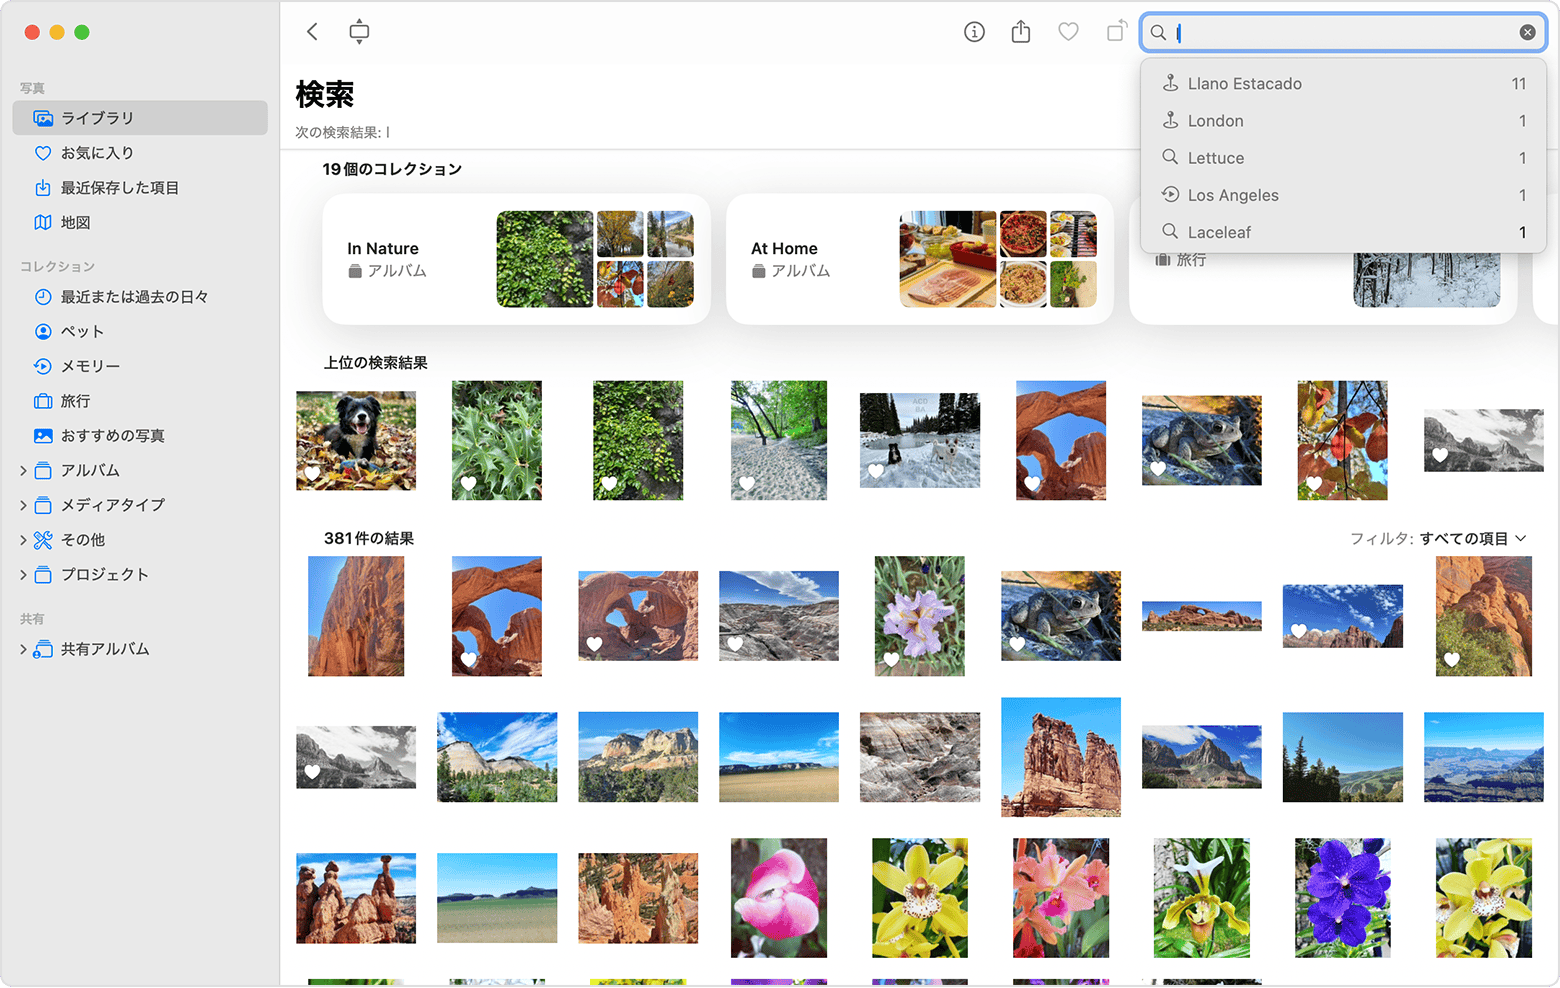Toggle favorite heart on the frog photo

(x=1158, y=469)
